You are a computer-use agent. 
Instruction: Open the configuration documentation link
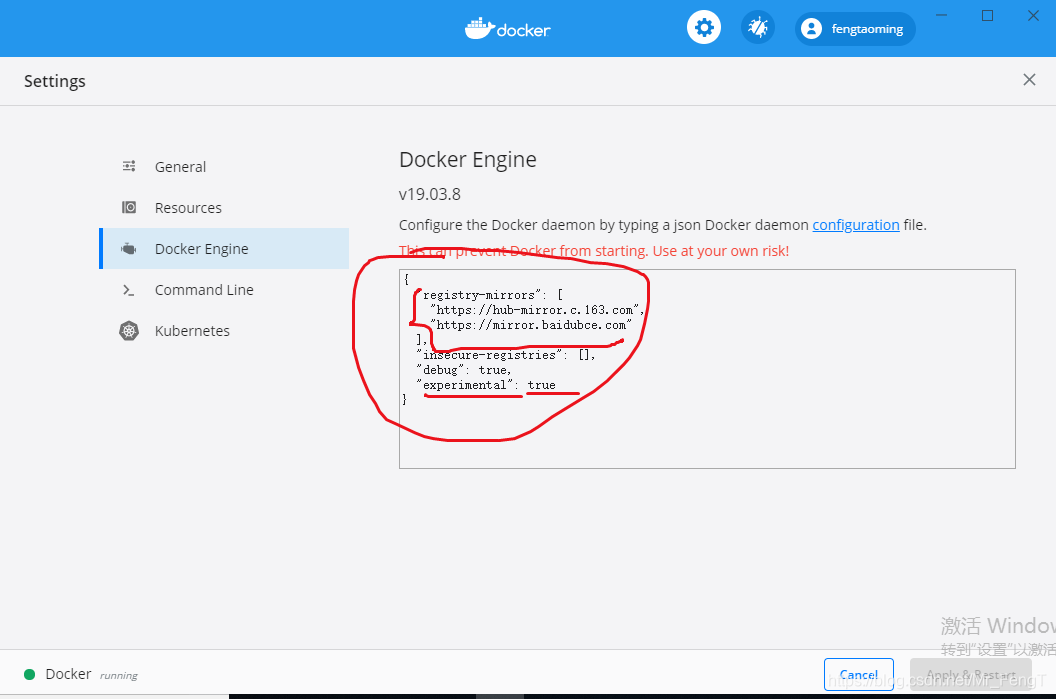(x=856, y=225)
